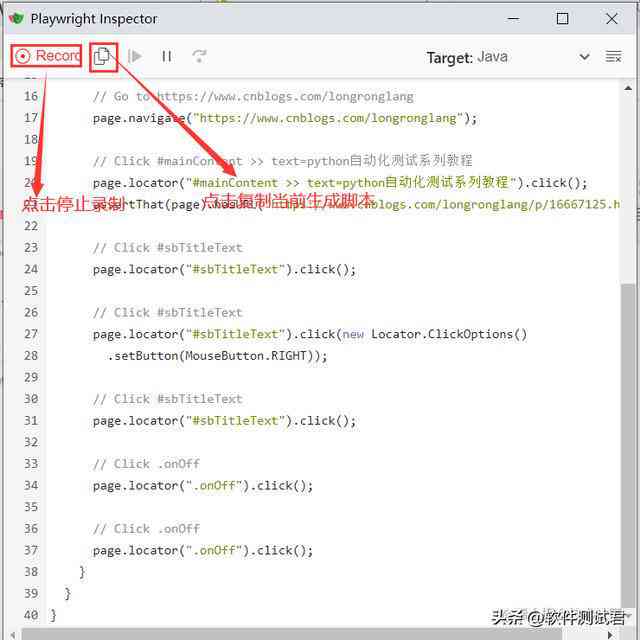Stop recording with the Record button

coord(46,56)
